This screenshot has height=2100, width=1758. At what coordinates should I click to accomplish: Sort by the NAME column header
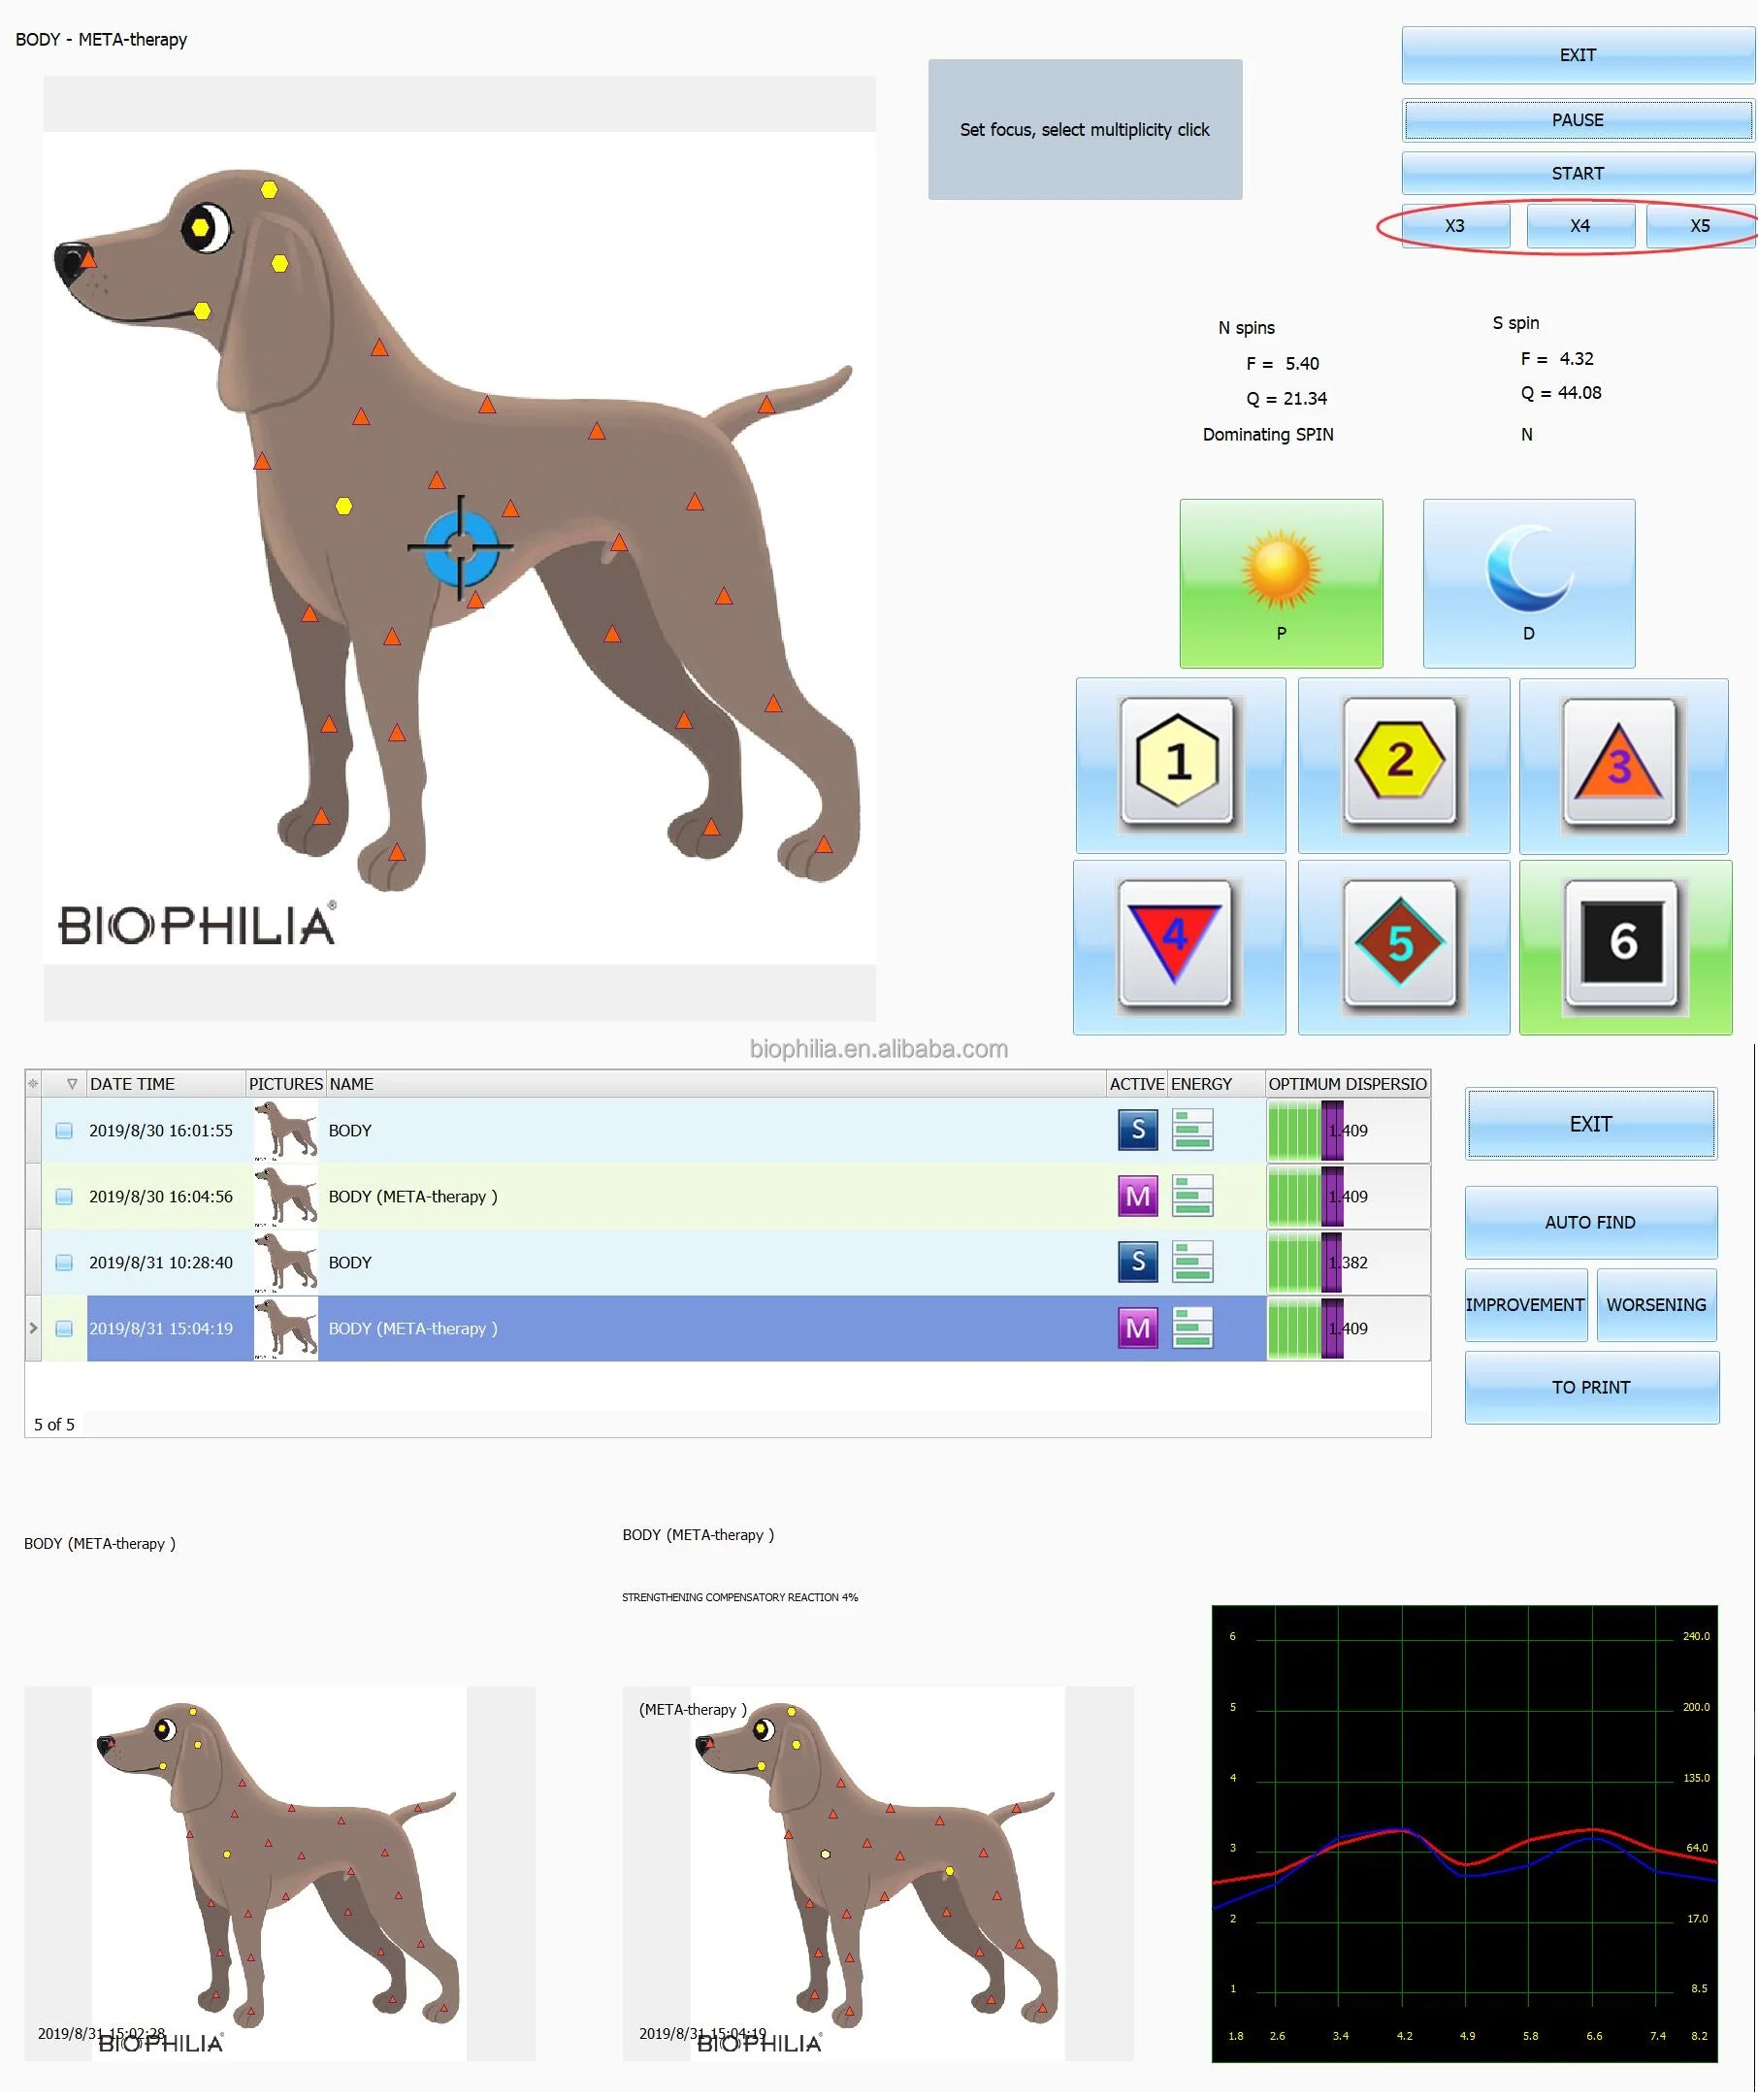click(715, 1084)
